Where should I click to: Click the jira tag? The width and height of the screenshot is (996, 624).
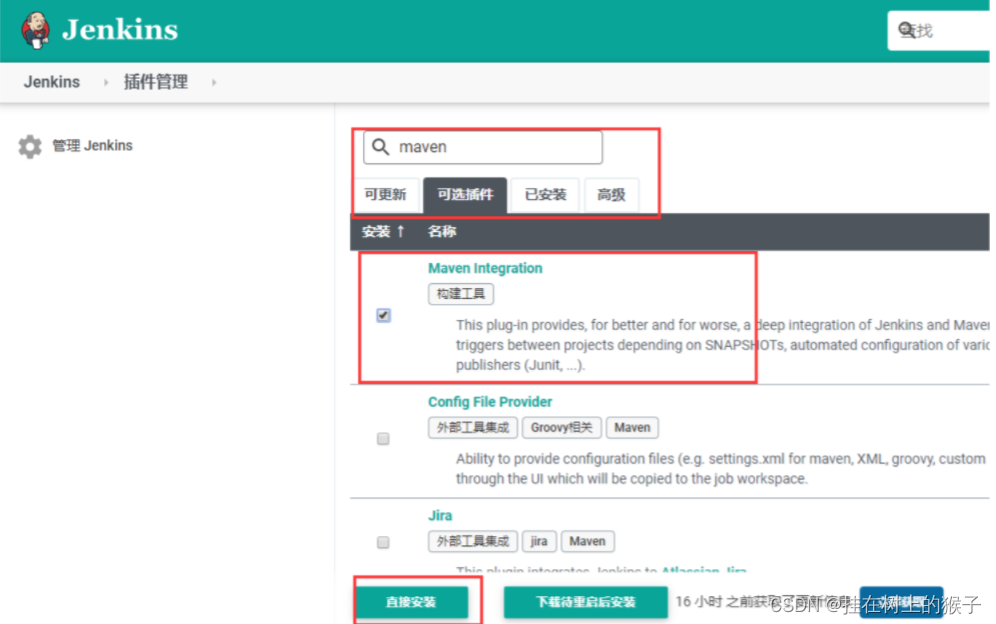[x=539, y=541]
